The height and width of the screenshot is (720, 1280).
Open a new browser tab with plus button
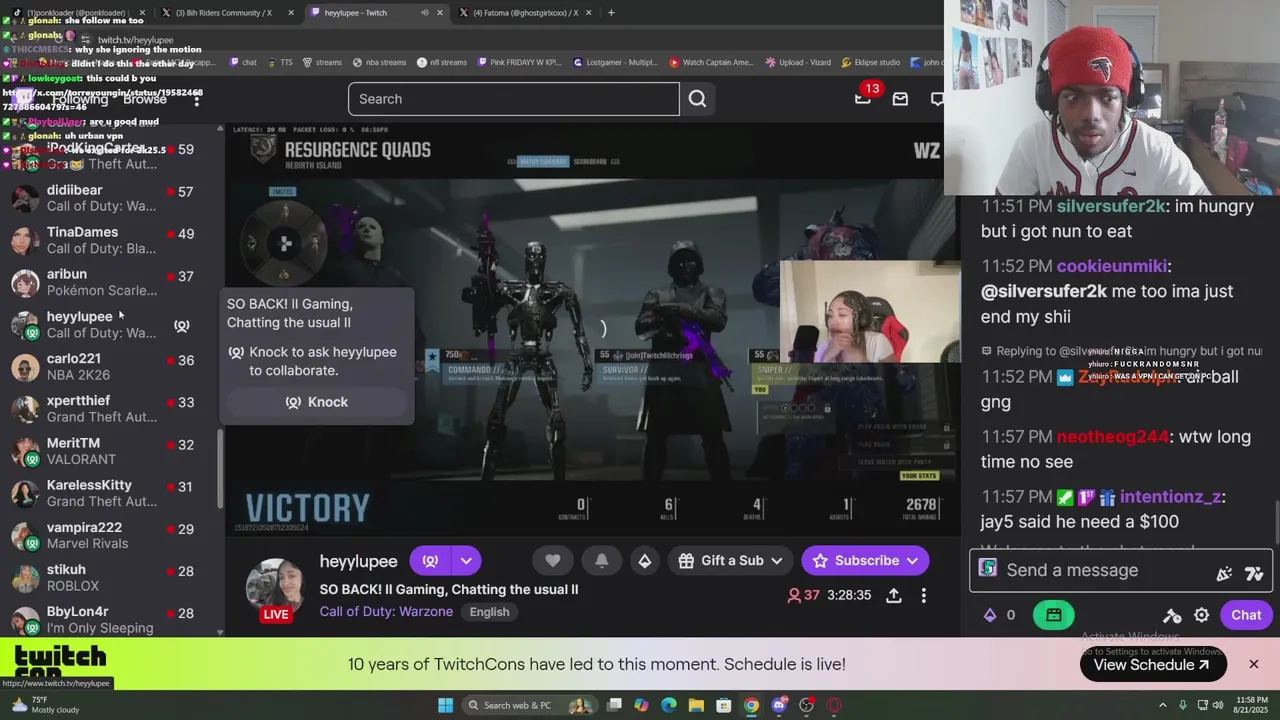tap(611, 12)
